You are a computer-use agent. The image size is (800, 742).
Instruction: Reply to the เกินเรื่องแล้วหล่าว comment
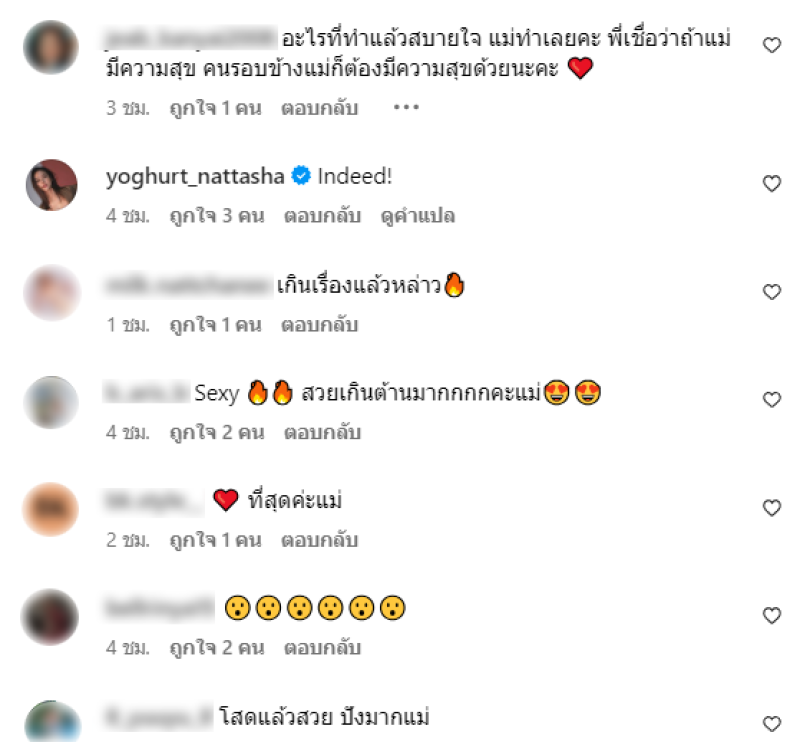tap(320, 325)
